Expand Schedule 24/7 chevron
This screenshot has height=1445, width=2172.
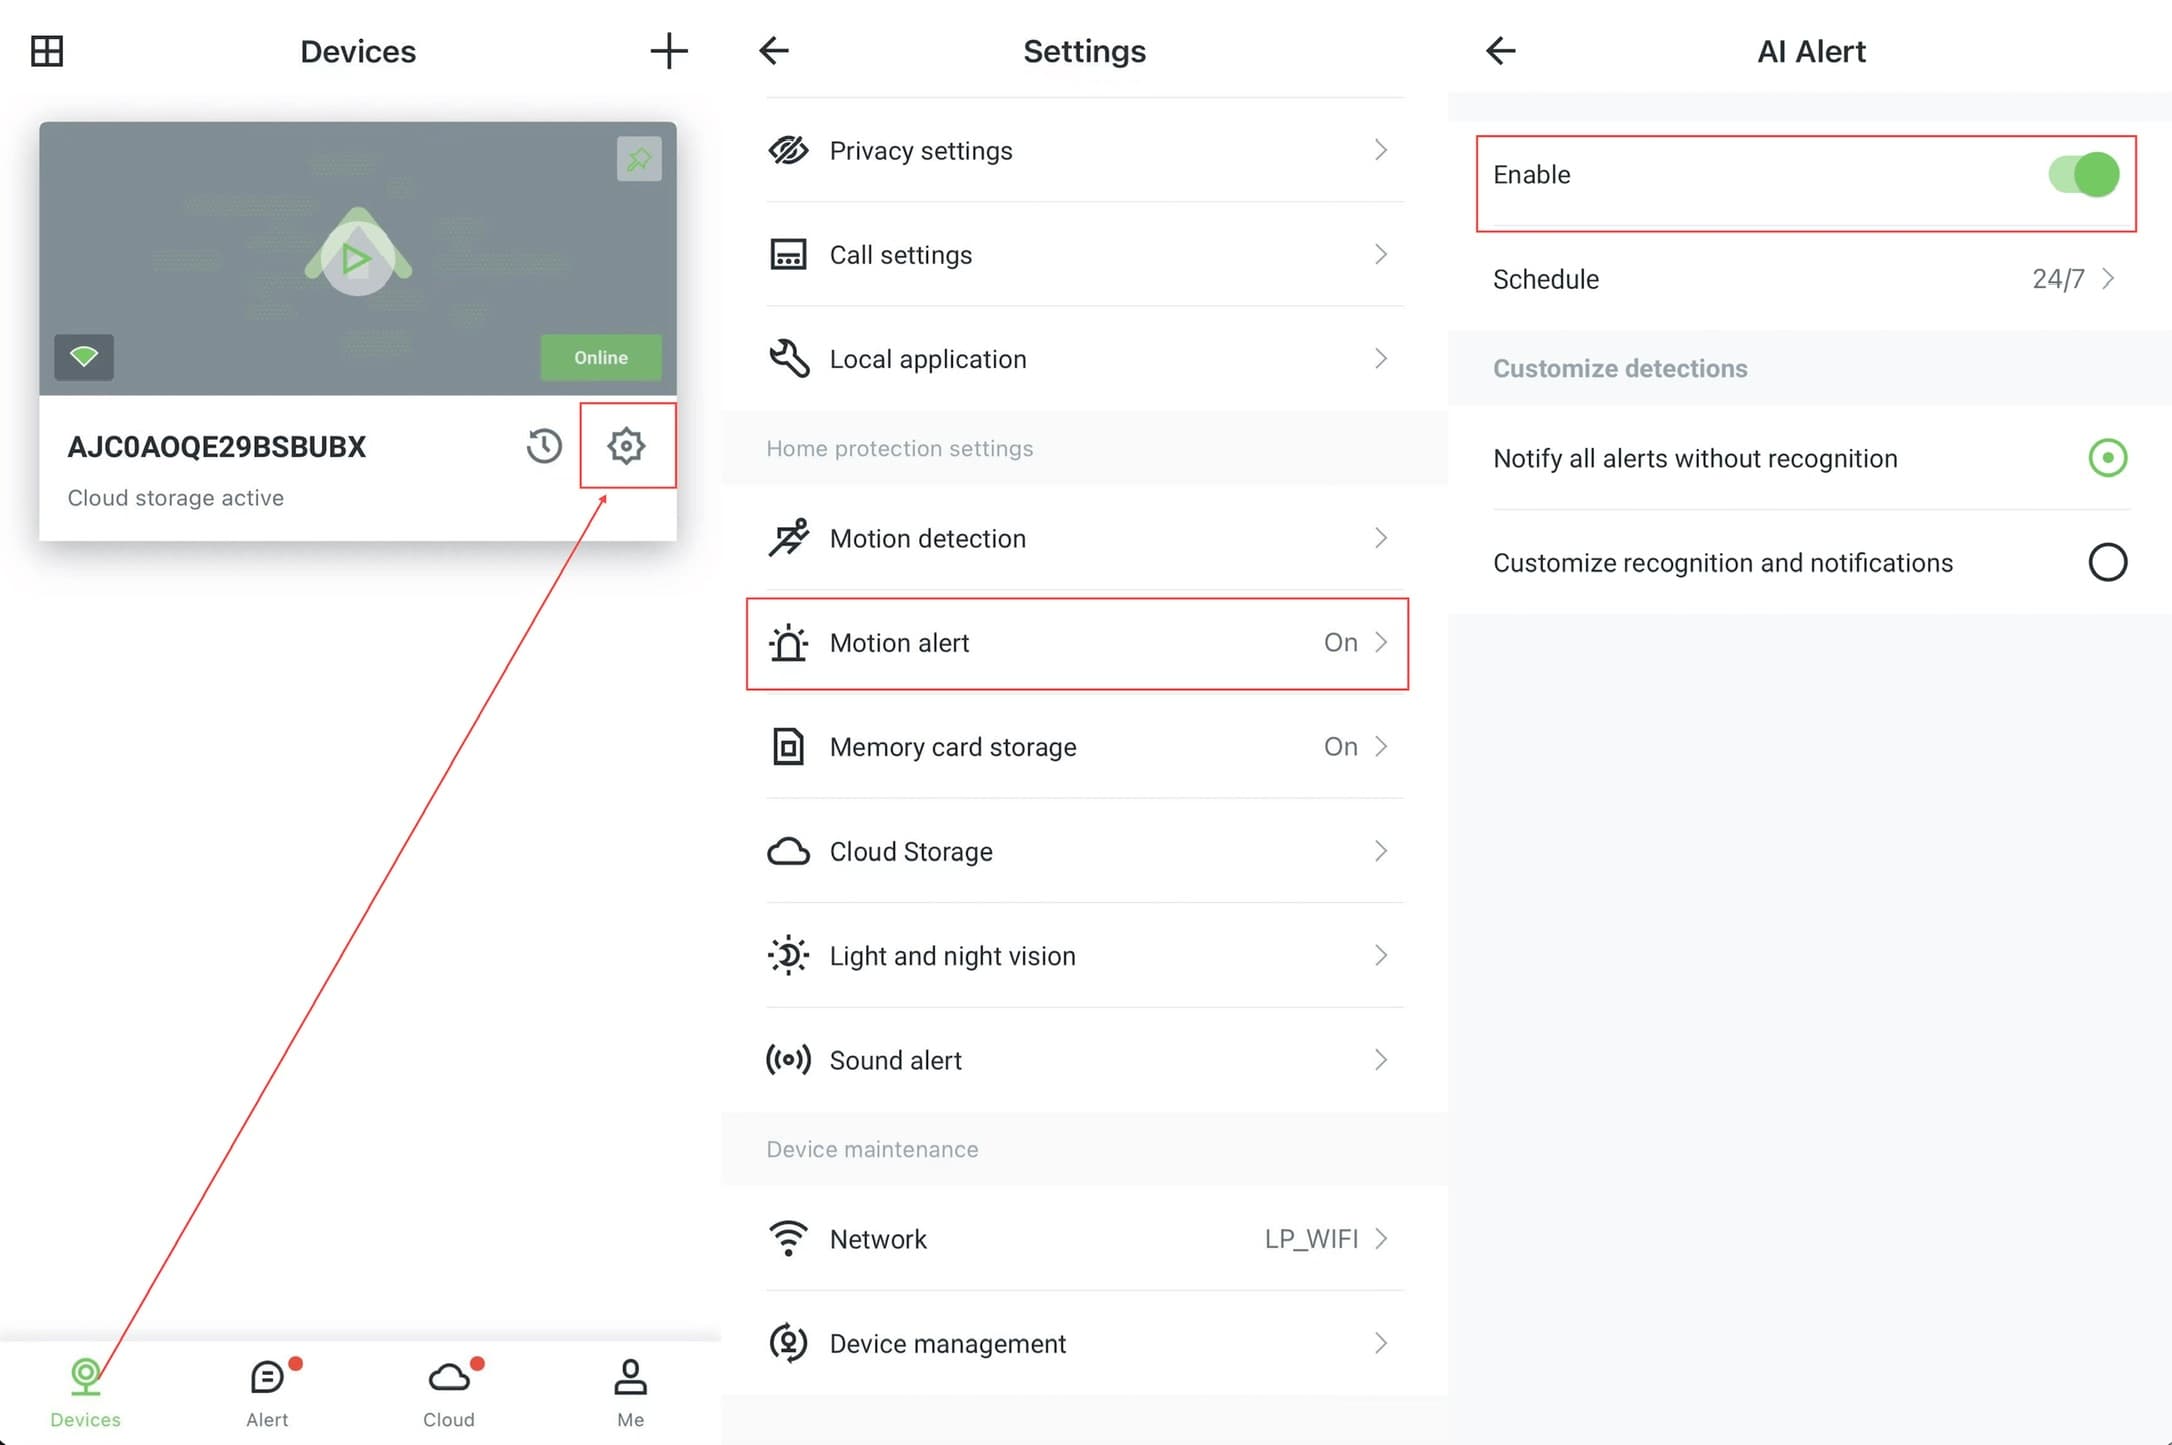[2108, 279]
